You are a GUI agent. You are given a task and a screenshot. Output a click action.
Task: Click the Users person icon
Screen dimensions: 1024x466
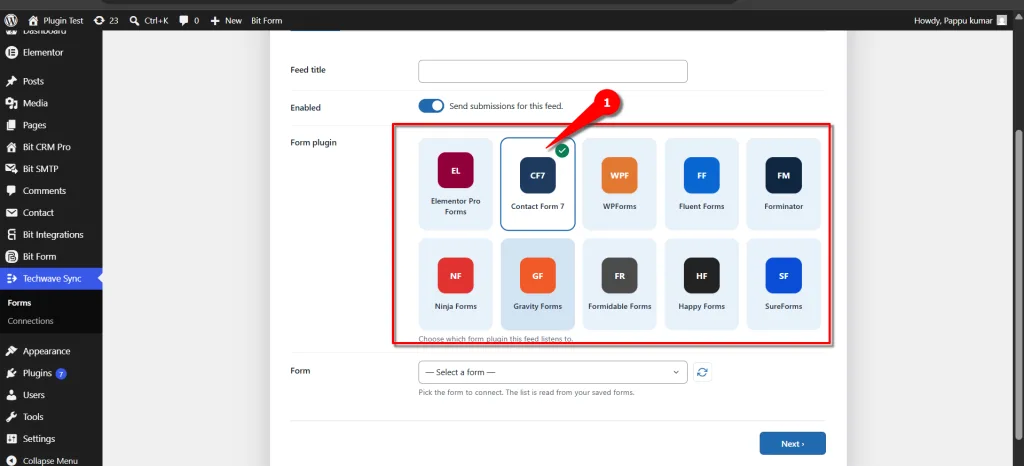[10, 394]
